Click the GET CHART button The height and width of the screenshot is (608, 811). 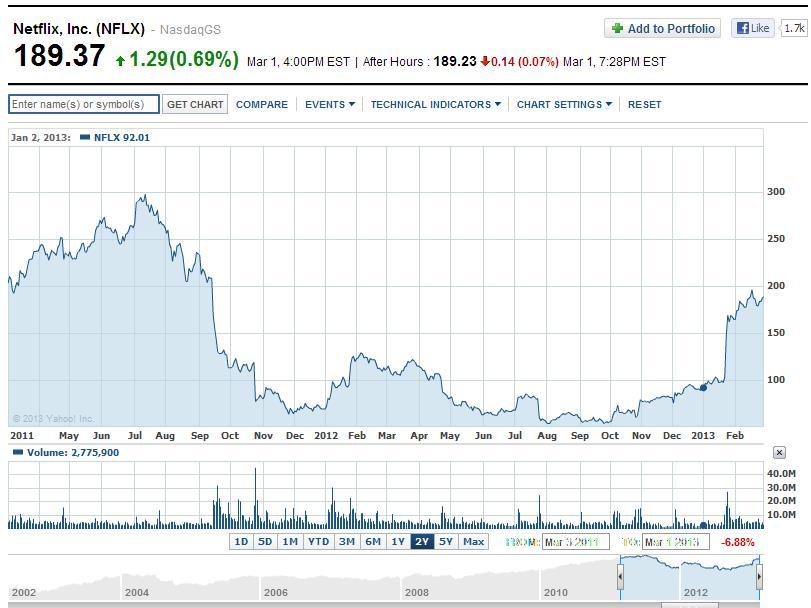[x=195, y=104]
